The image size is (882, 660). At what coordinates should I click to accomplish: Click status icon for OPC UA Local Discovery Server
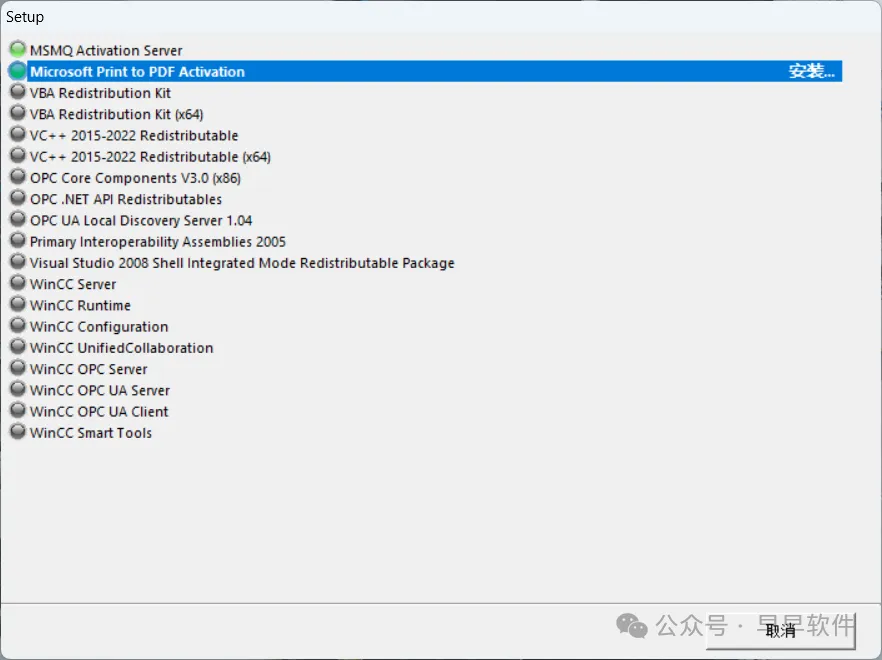18,219
